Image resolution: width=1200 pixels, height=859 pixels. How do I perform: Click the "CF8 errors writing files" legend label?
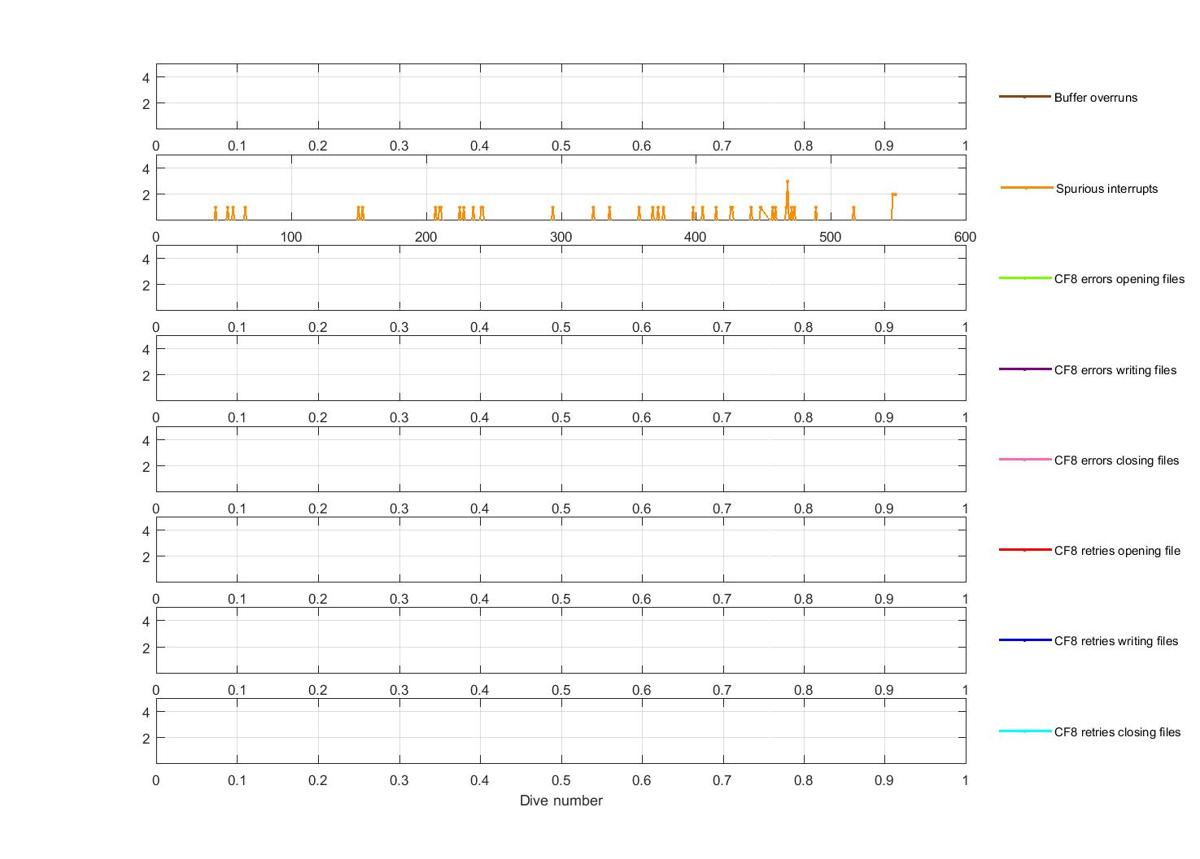(1115, 370)
